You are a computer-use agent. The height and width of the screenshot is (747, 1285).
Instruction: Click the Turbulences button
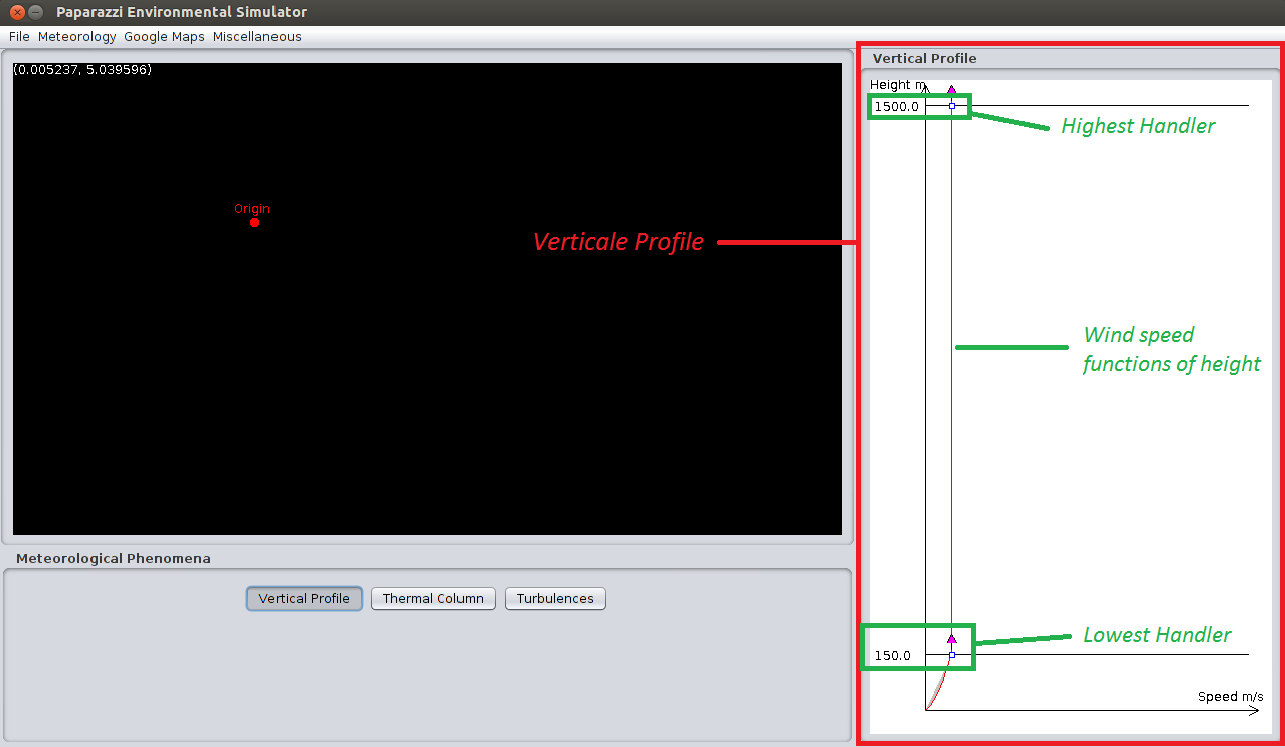tap(555, 599)
